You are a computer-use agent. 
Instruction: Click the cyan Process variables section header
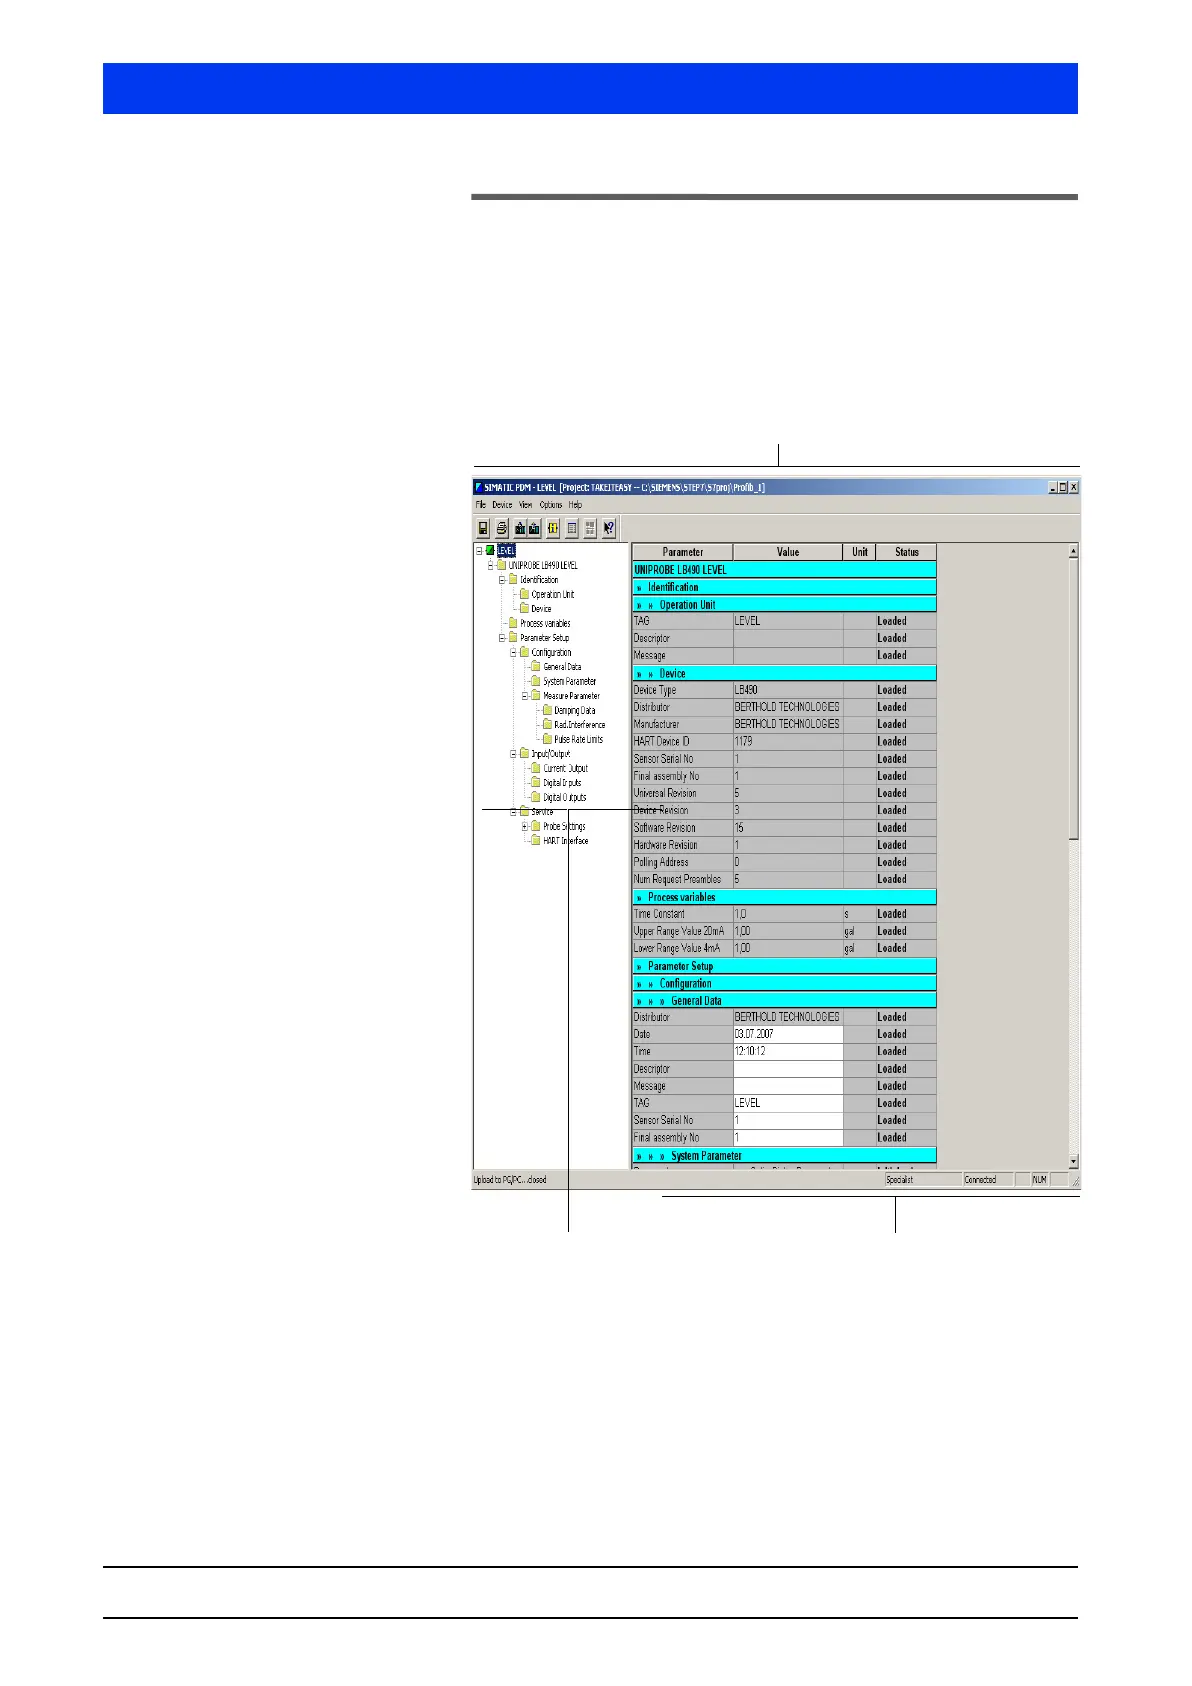click(785, 897)
